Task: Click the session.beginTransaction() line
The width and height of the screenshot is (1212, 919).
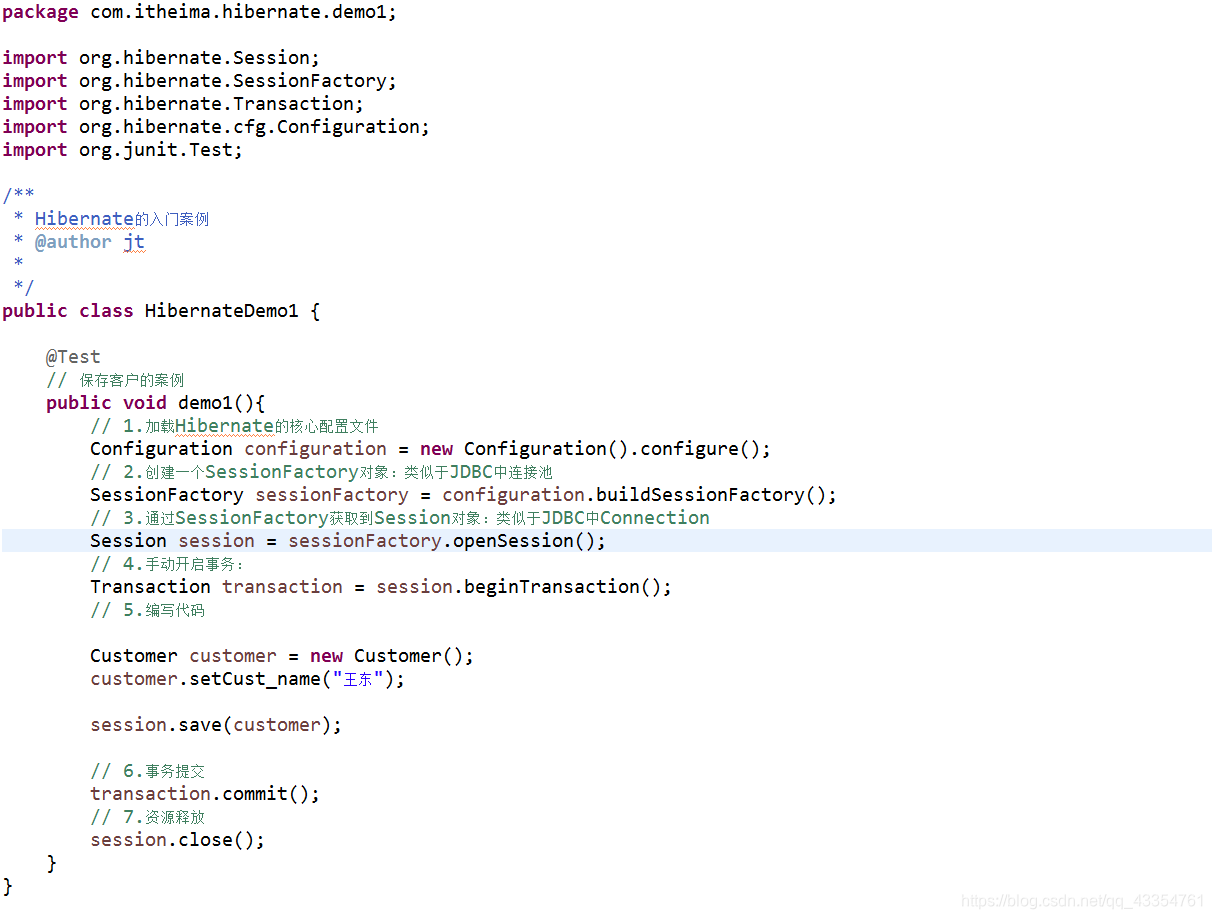Action: 381,587
